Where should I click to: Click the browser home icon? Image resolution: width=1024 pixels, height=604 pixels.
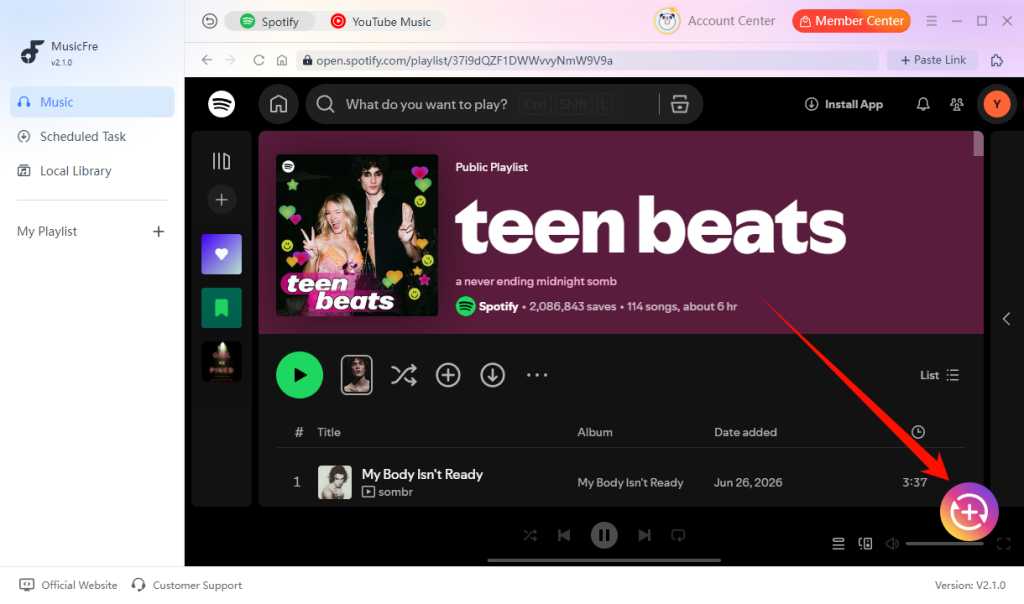click(x=281, y=60)
